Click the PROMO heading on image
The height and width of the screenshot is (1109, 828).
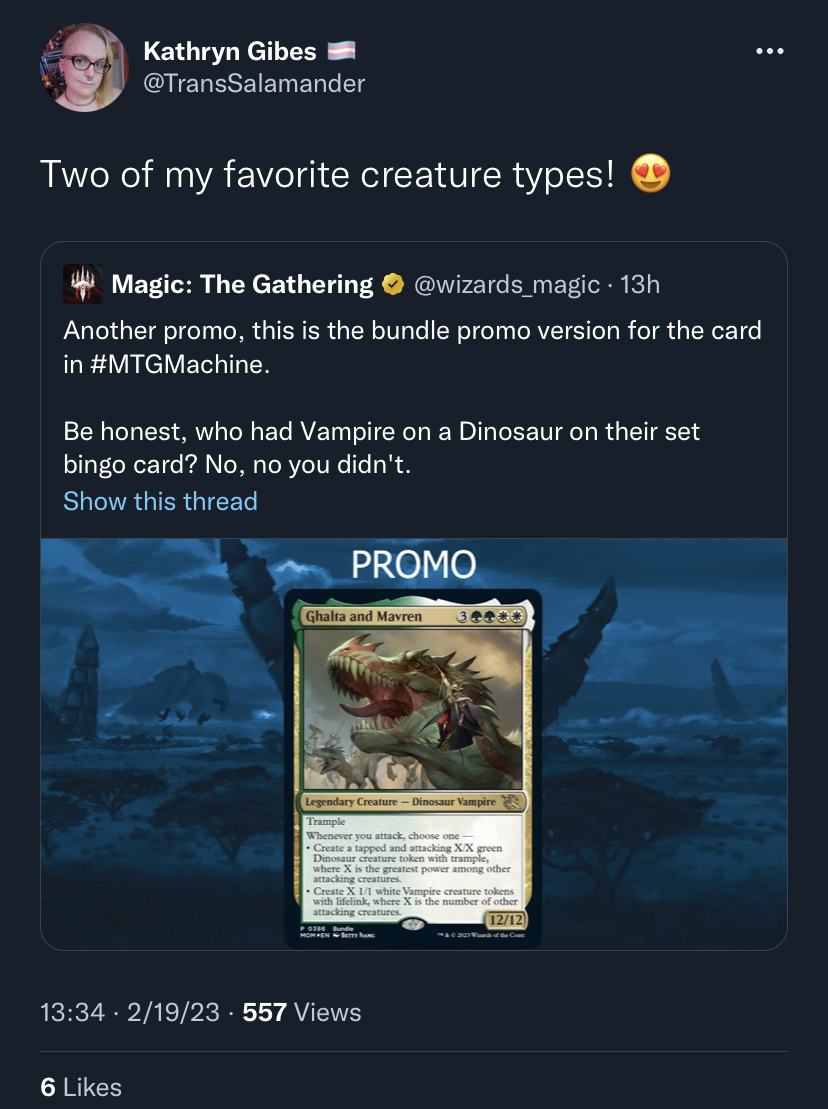[414, 564]
